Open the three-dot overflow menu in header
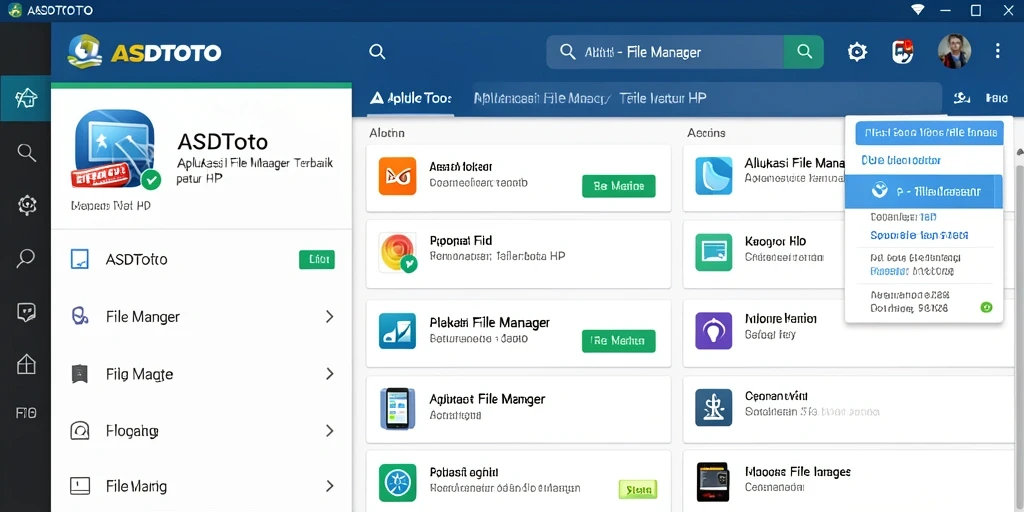 [997, 52]
